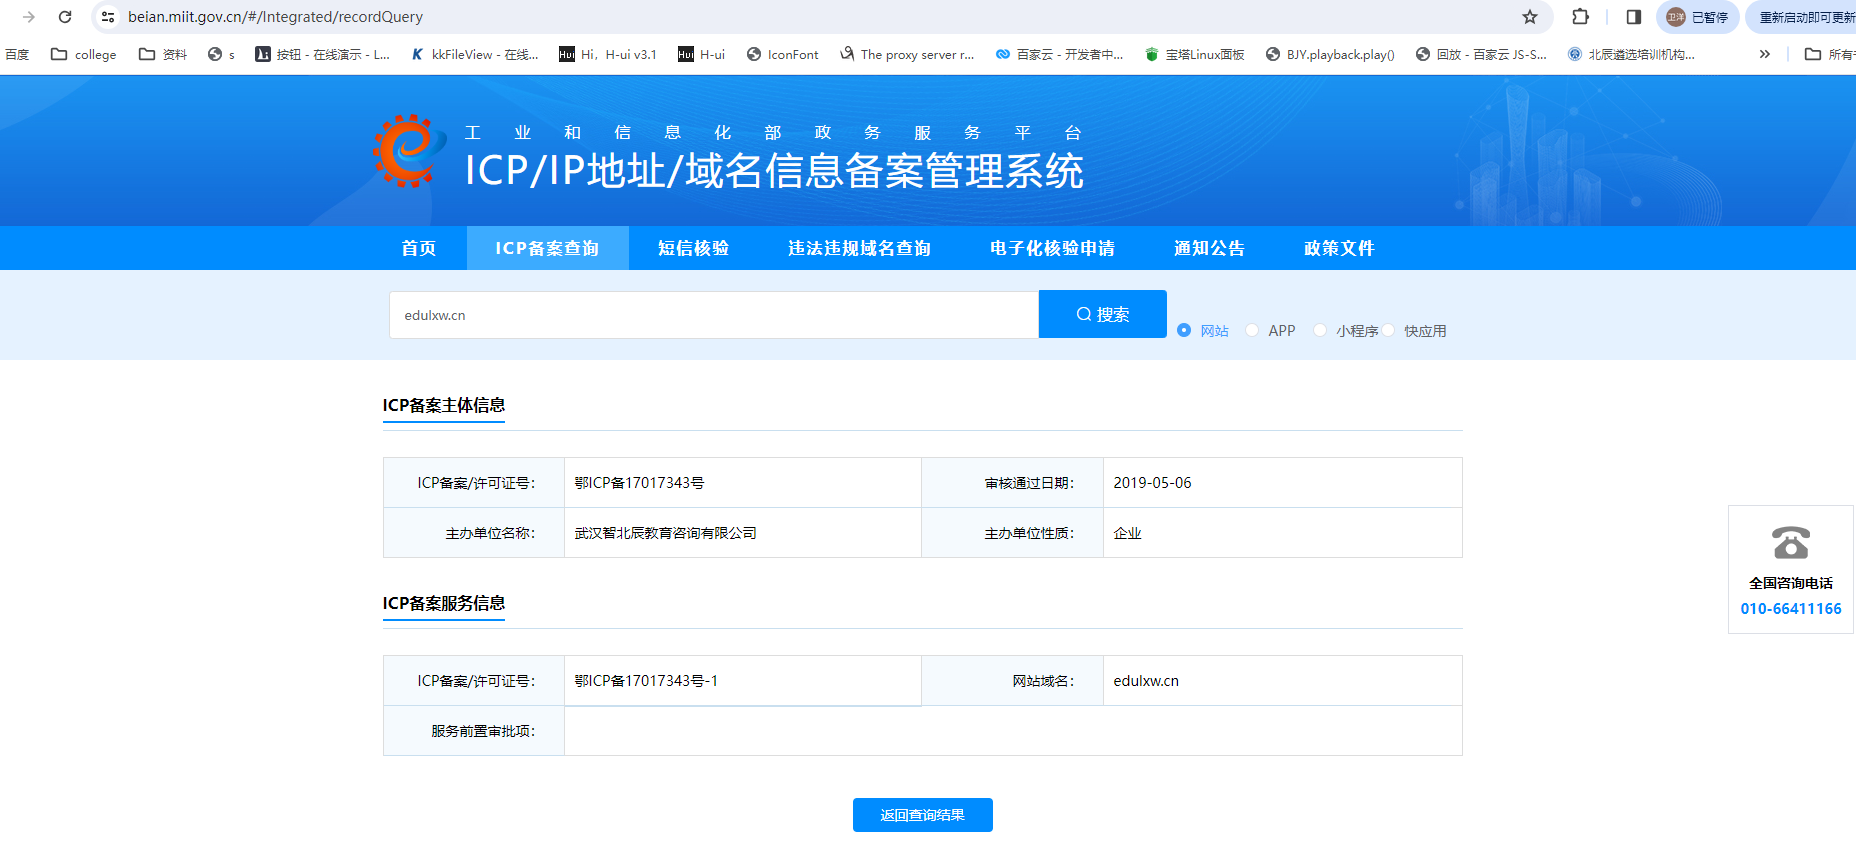Click the 服务前置审批项 label
Screen dimensions: 1856x849
coord(483,732)
